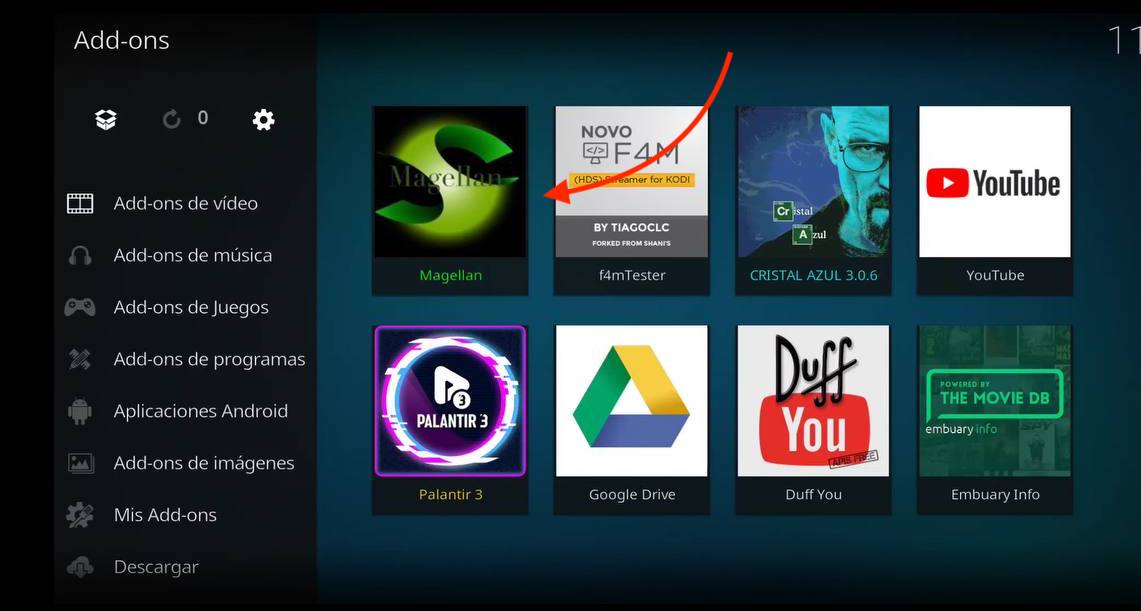This screenshot has width=1141, height=611.
Task: Click the headphones music add-ons icon
Action: [80, 255]
